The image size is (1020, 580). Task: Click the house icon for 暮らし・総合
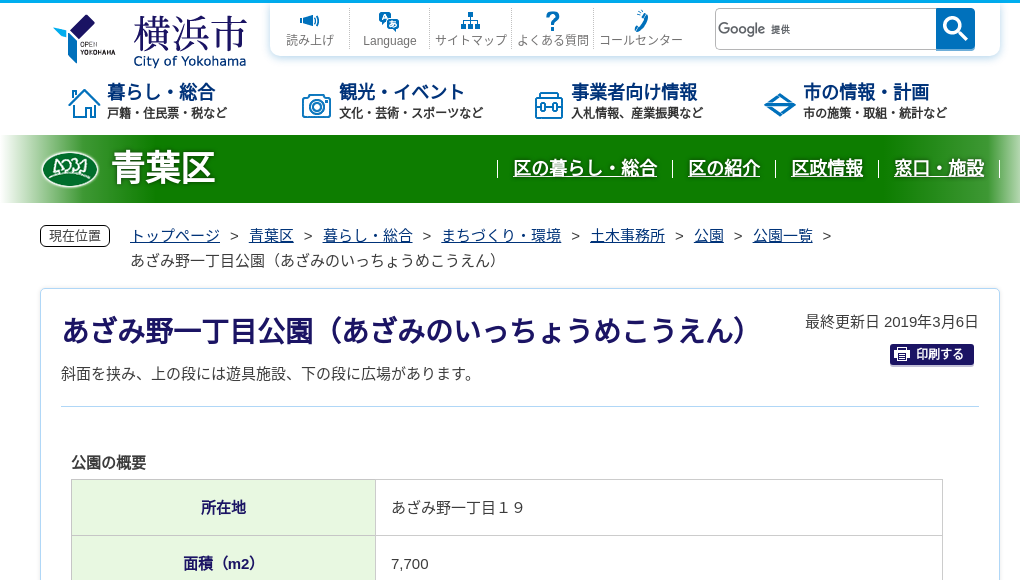click(84, 104)
